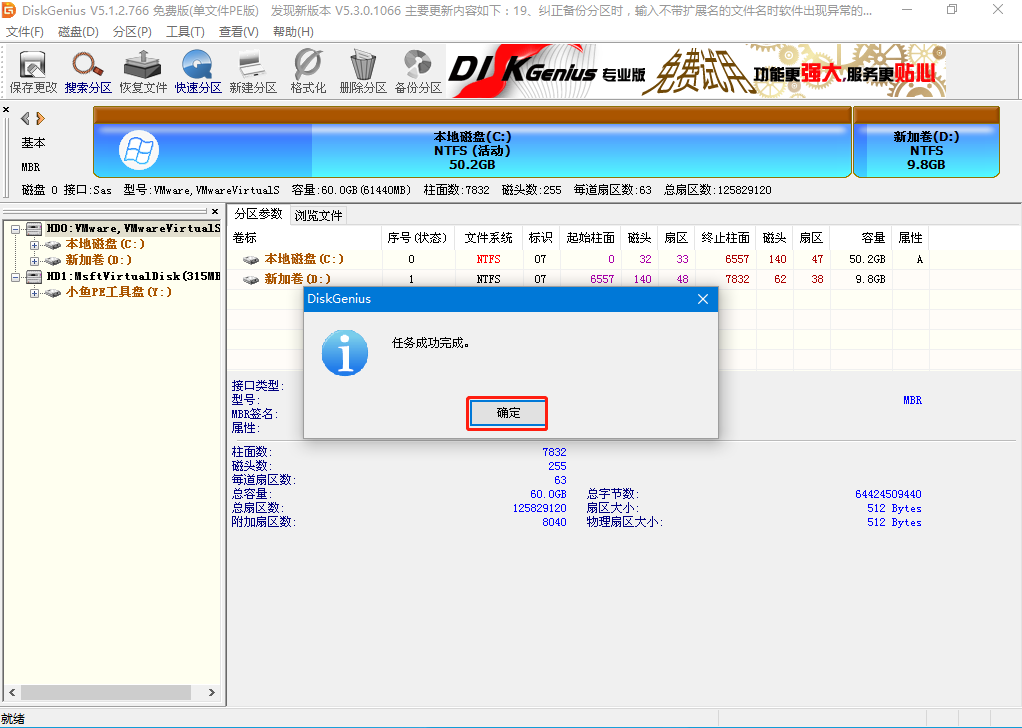Open the 恢复文件 (Recover Files) tool

pos(143,71)
